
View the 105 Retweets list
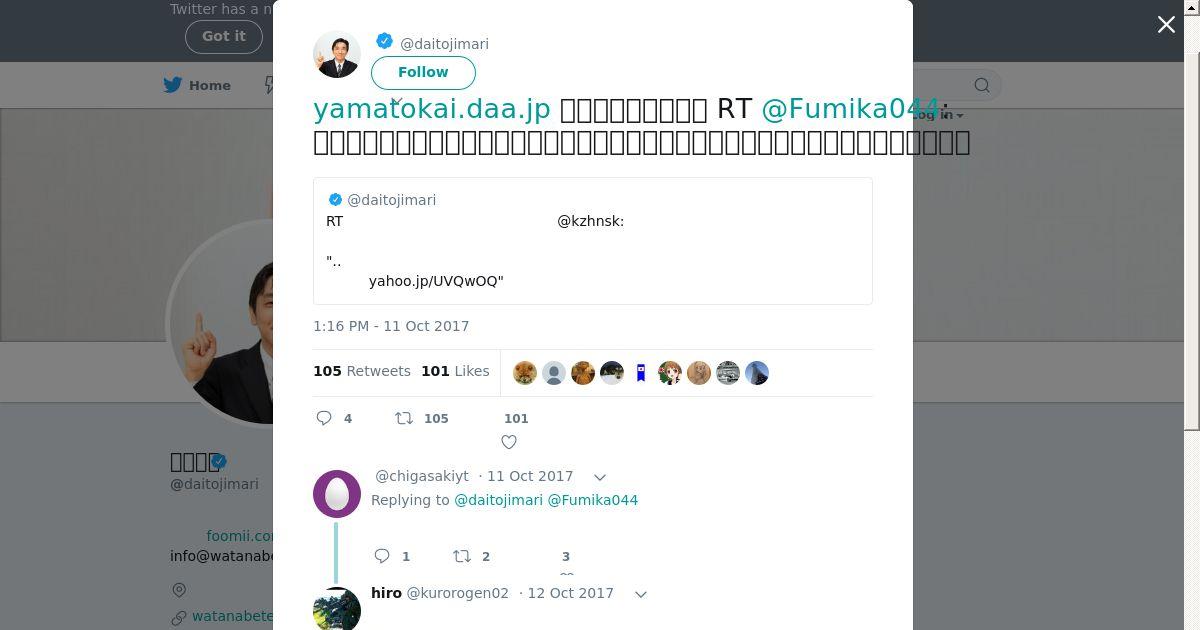[x=362, y=371]
